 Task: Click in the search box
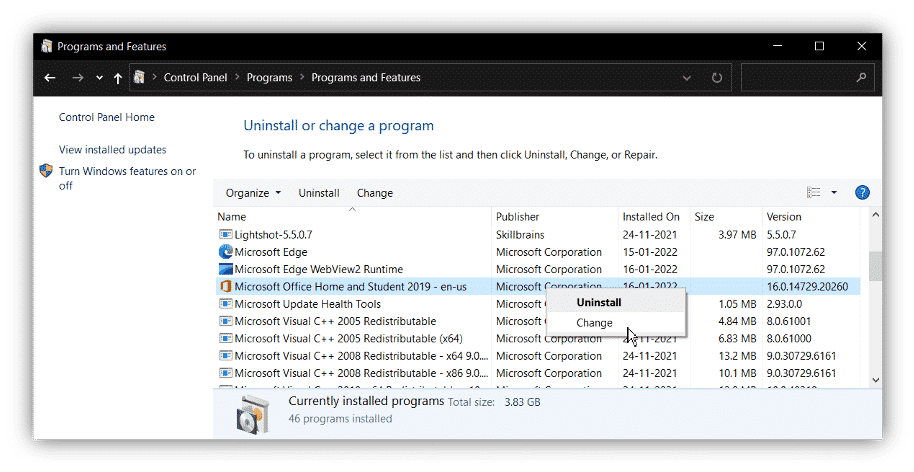pos(807,78)
